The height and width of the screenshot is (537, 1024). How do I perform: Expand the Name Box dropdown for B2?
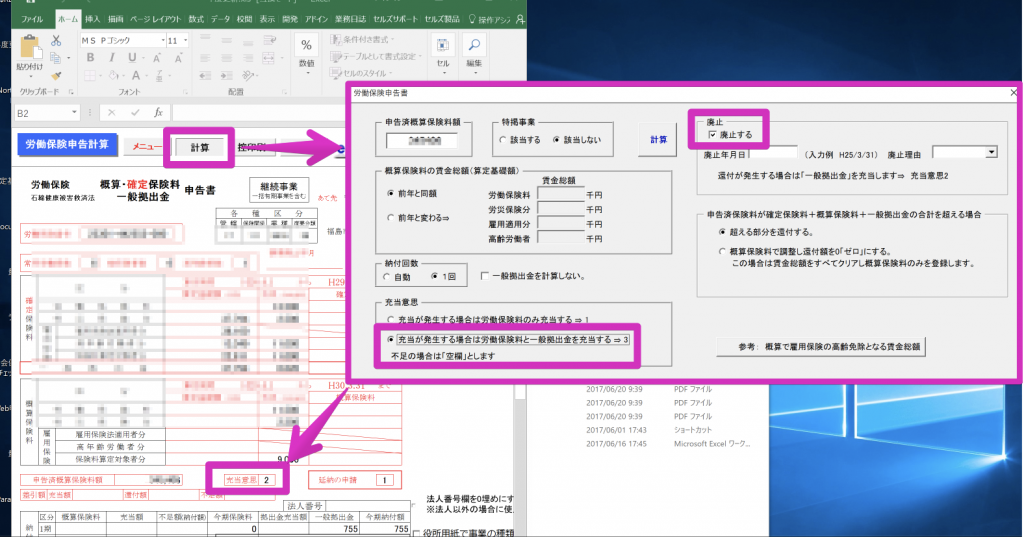74,112
